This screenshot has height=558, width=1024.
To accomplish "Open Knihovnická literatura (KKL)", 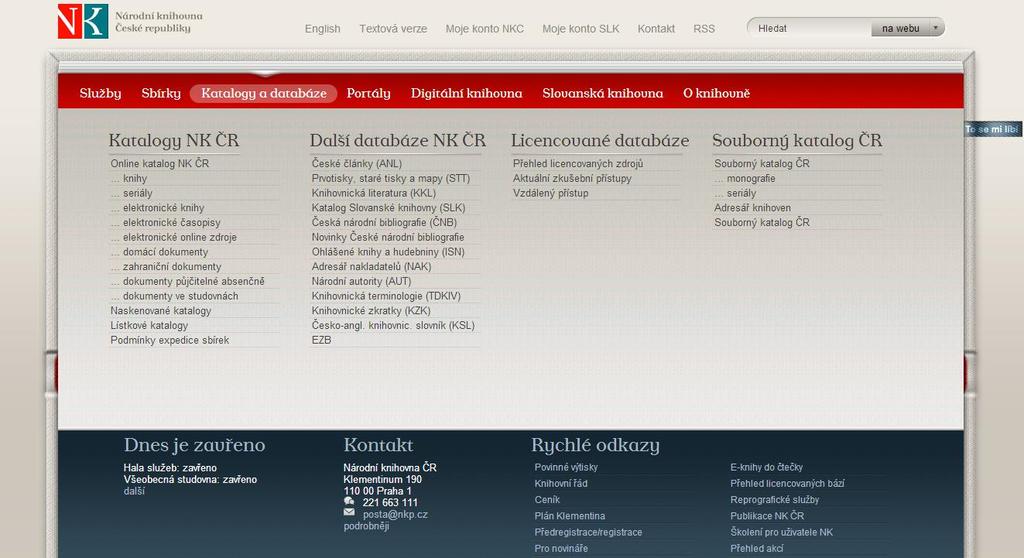I will 374,193.
